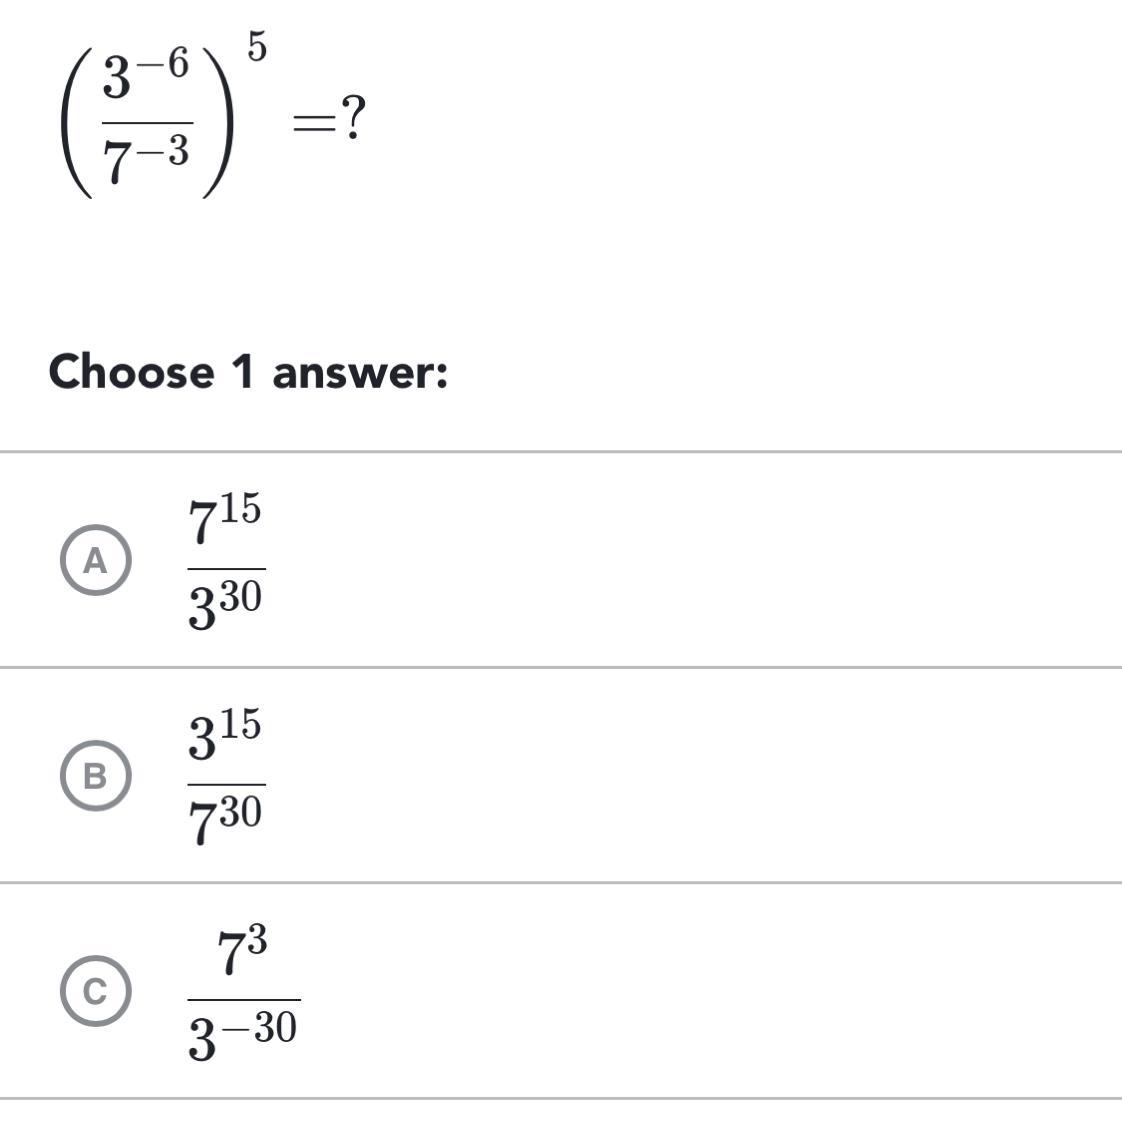Click the numerator 3^15 in option B
The image size is (1122, 1123).
[225, 735]
